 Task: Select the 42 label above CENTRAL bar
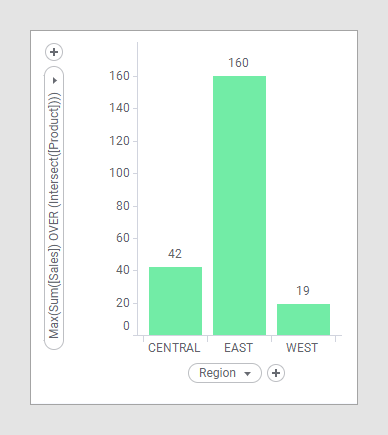tap(175, 254)
